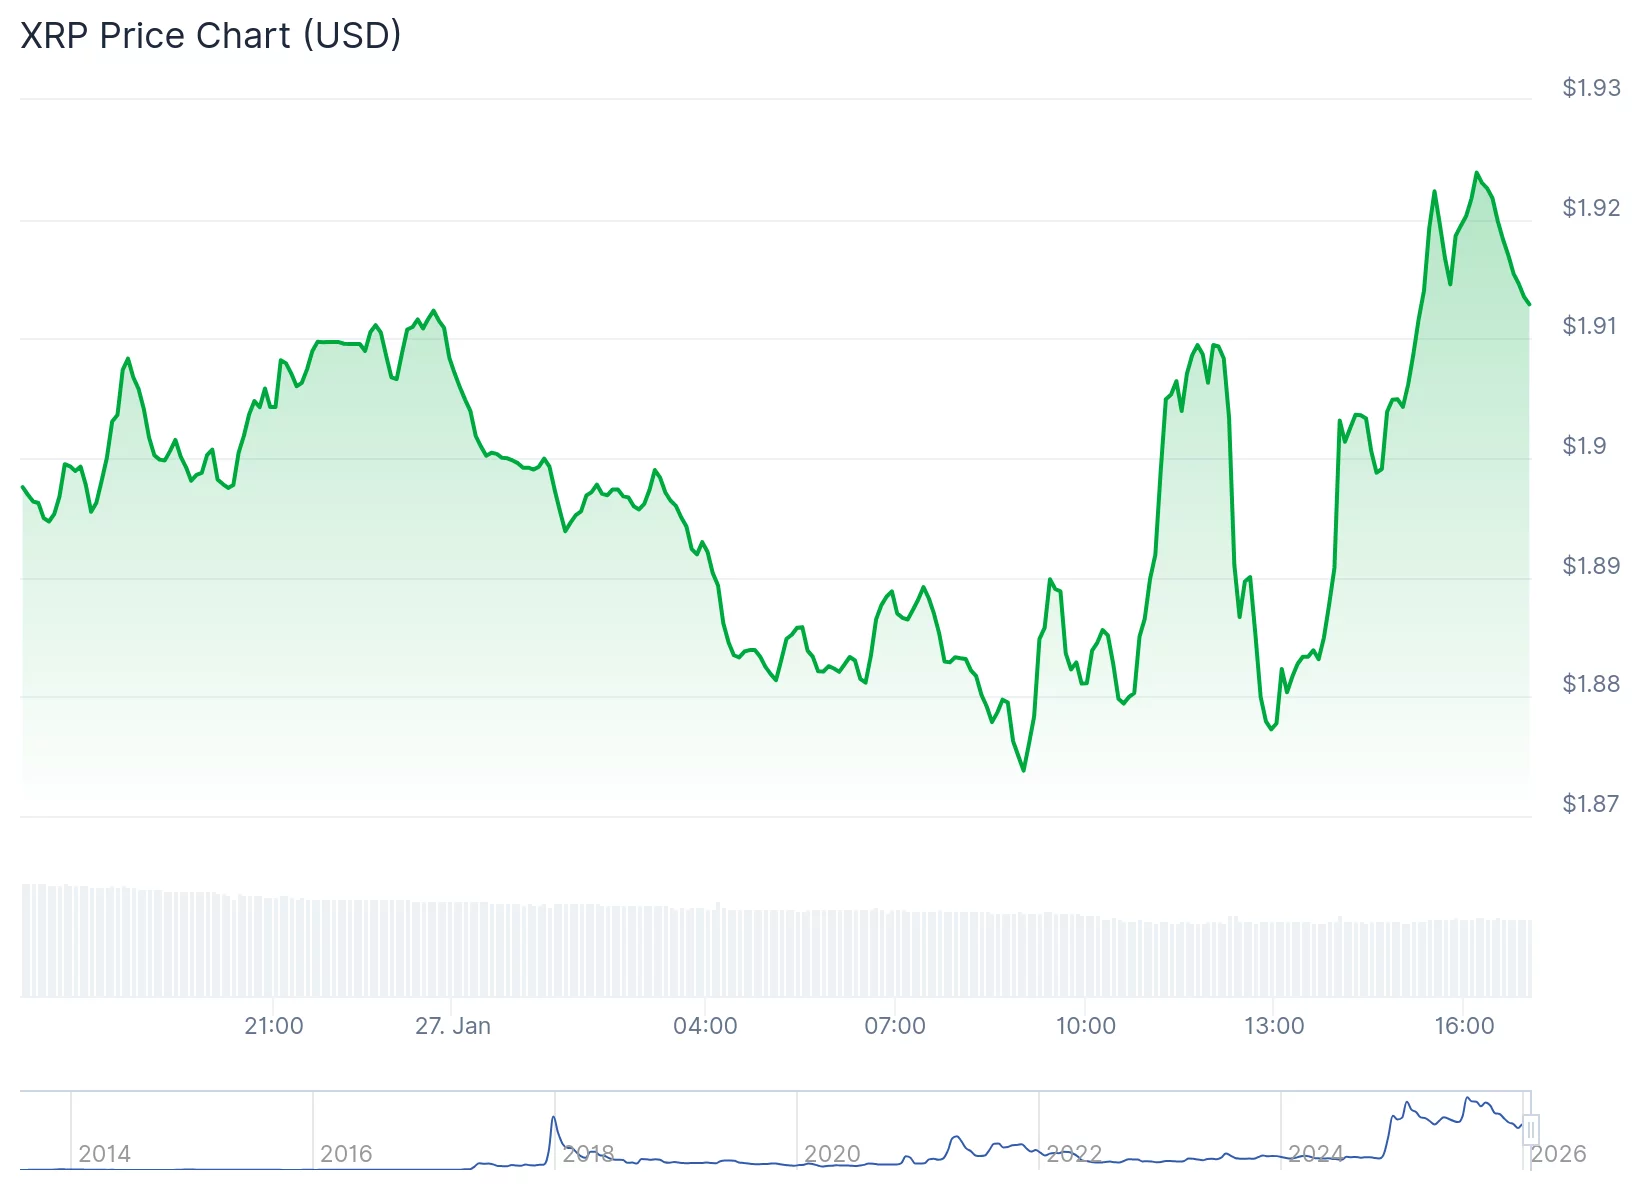Click the 2020 label in the navigator
The image size is (1644, 1200).
pos(832,1154)
